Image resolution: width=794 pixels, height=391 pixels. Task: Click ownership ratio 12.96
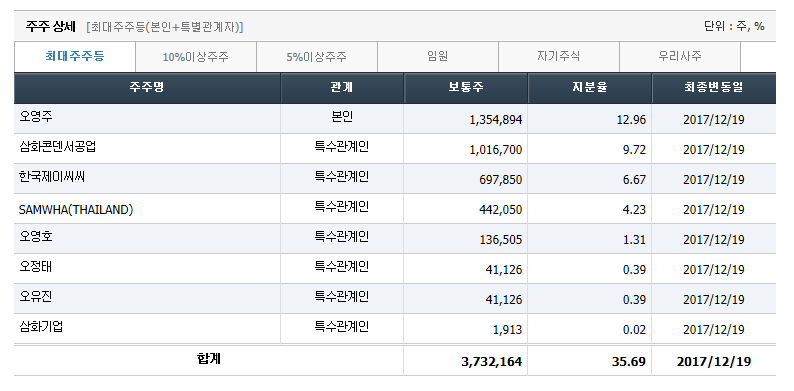click(632, 120)
